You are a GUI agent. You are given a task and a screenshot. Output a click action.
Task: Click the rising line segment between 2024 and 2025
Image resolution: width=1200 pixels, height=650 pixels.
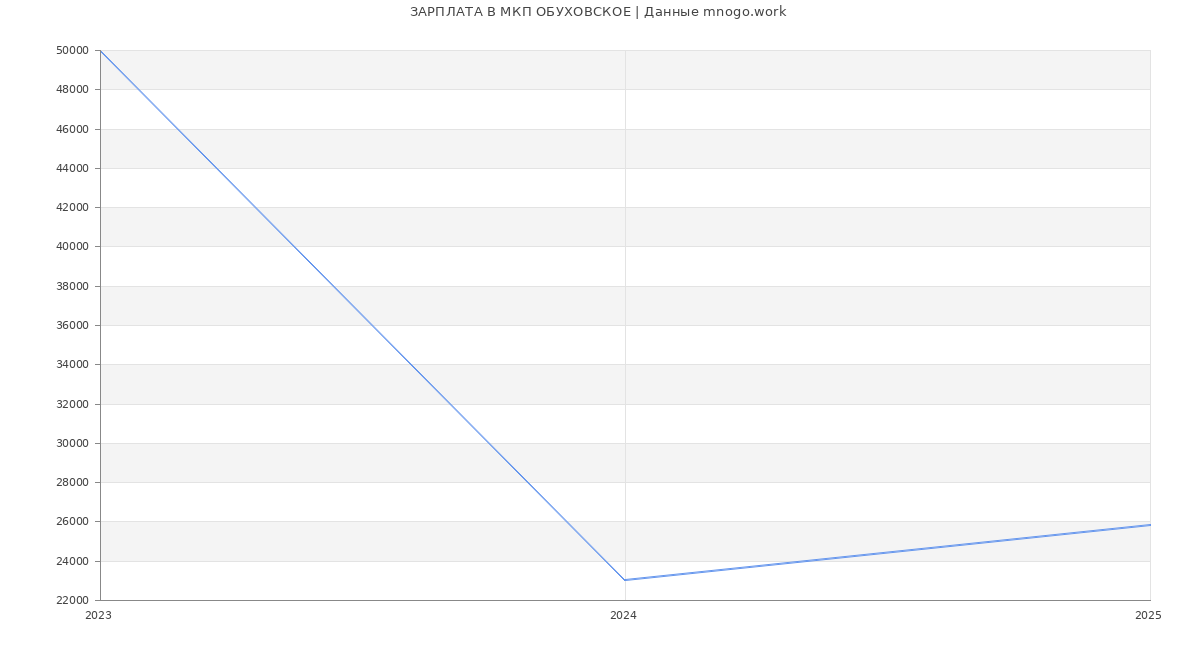click(888, 552)
